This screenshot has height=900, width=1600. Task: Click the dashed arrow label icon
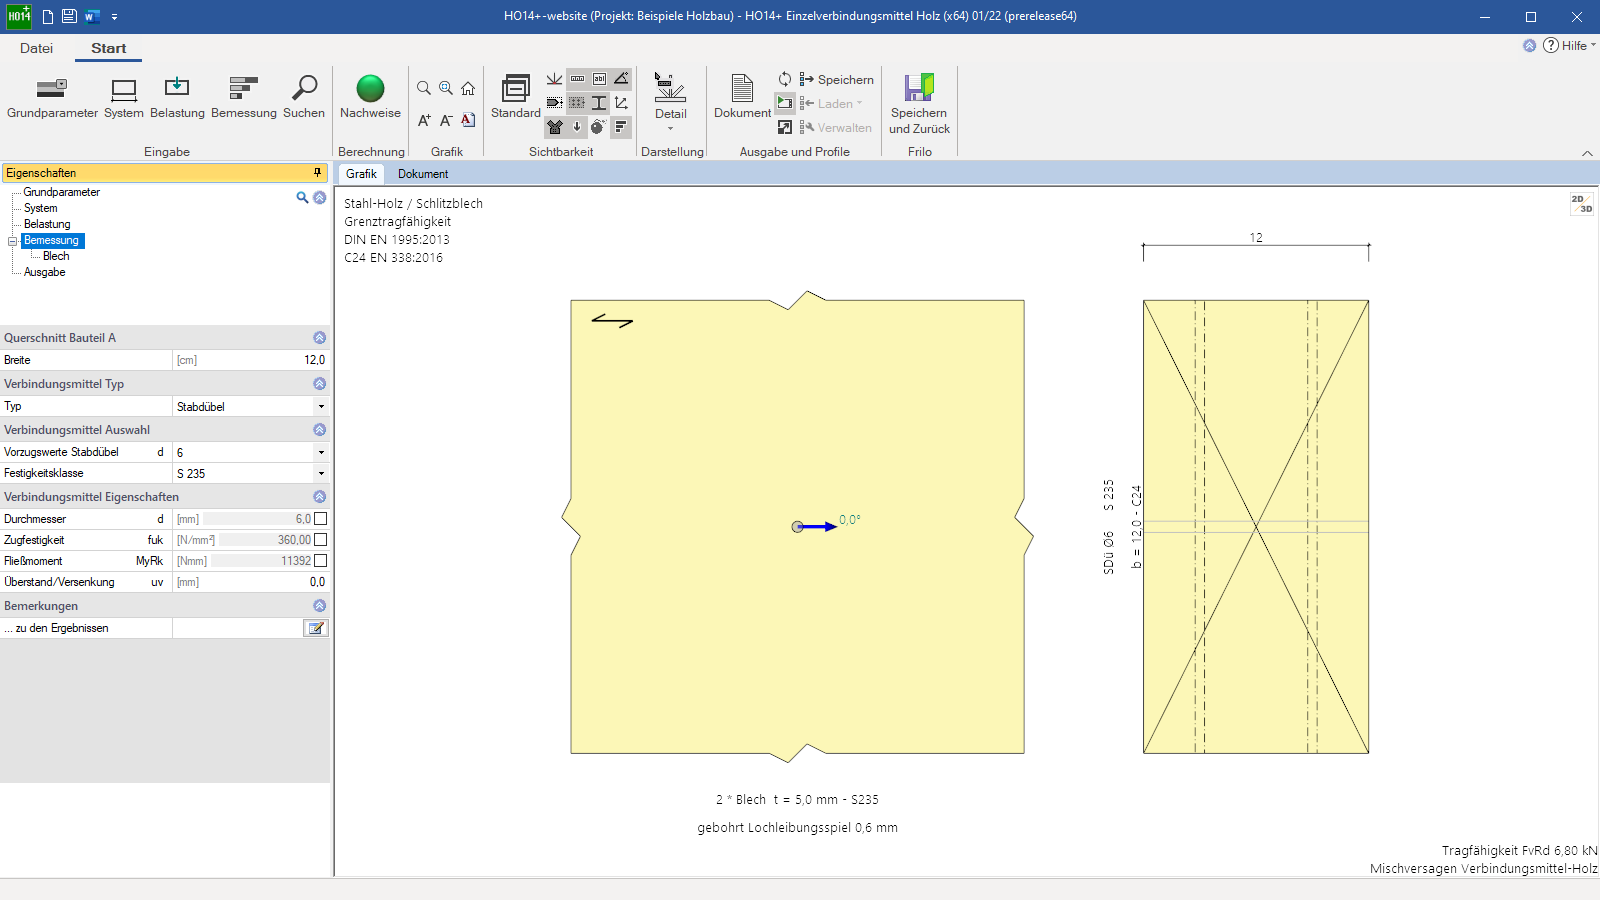tap(555, 103)
